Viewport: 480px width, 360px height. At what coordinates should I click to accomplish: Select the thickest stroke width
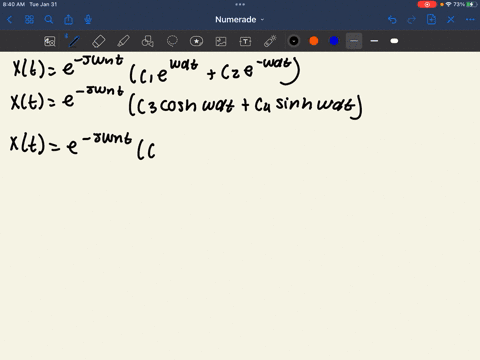pyautogui.click(x=394, y=41)
